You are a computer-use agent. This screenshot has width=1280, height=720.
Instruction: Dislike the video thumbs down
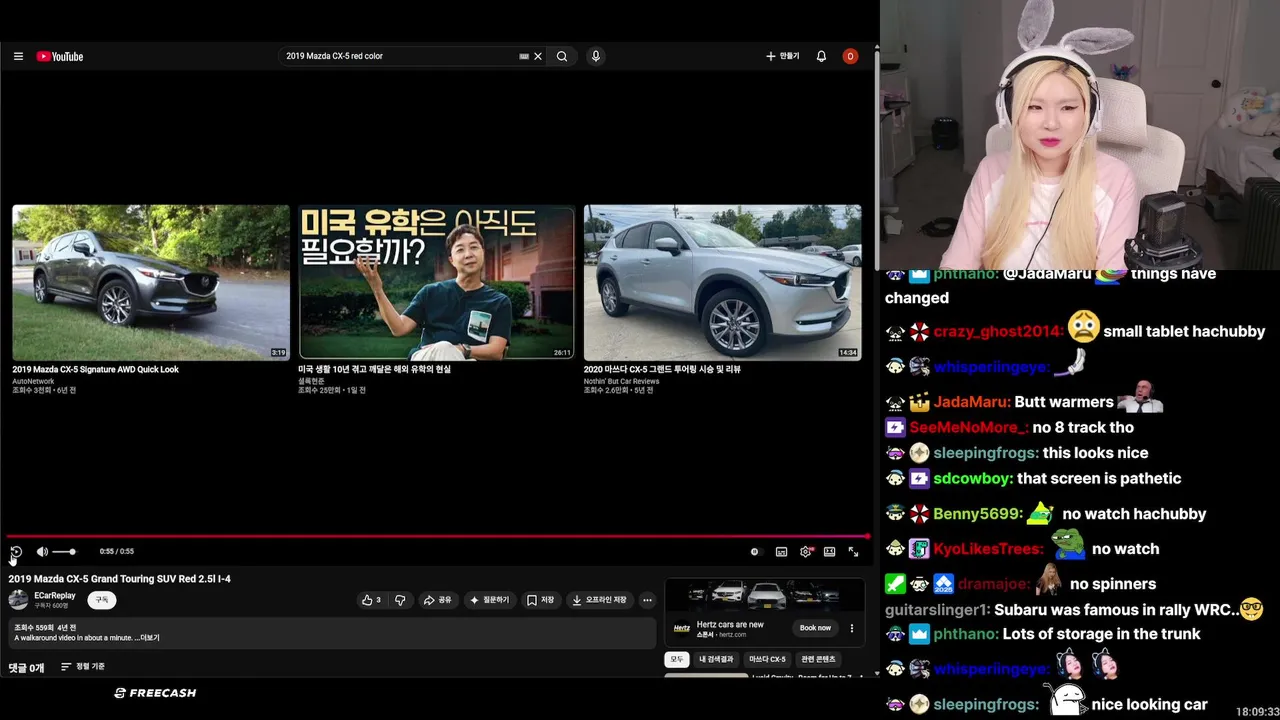[x=400, y=600]
